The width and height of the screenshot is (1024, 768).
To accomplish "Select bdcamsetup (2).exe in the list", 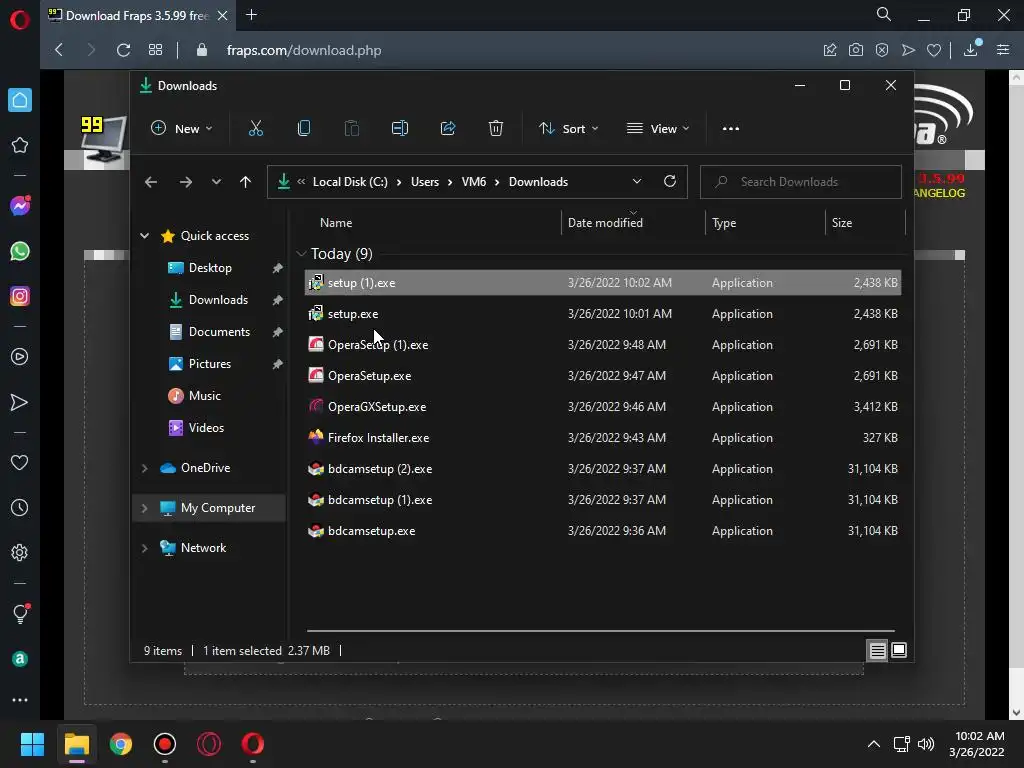I will 602,469.
